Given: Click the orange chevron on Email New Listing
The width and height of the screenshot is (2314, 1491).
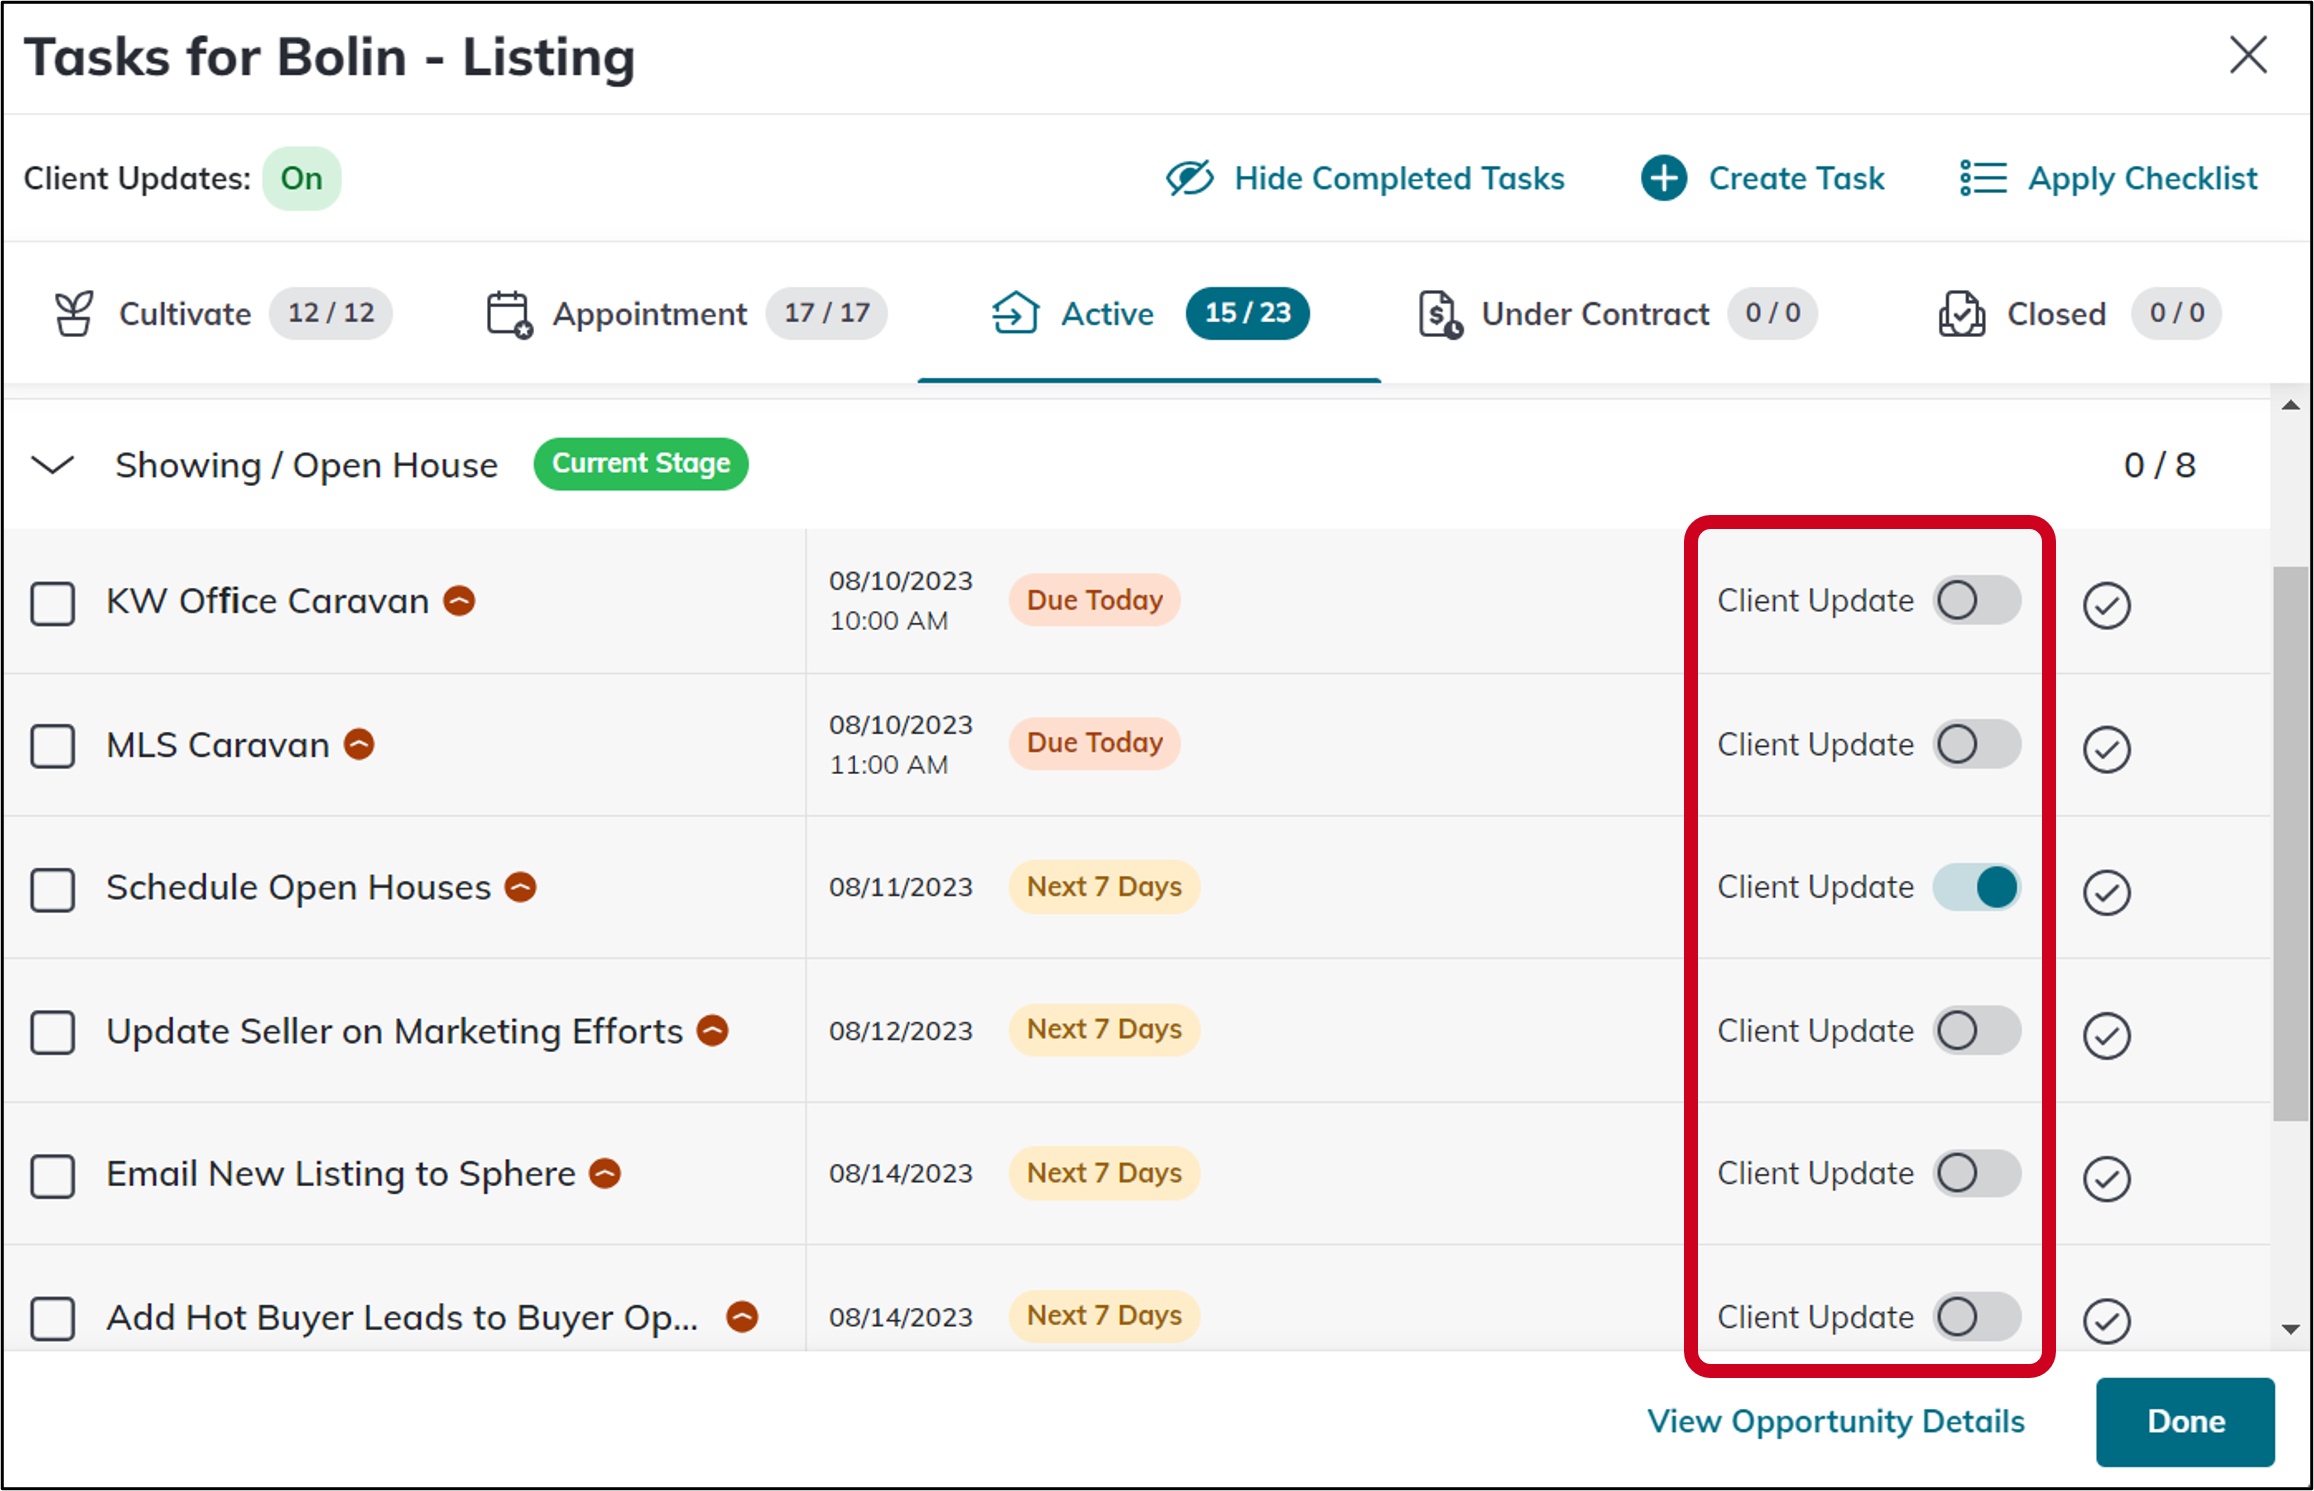Looking at the screenshot, I should (603, 1173).
